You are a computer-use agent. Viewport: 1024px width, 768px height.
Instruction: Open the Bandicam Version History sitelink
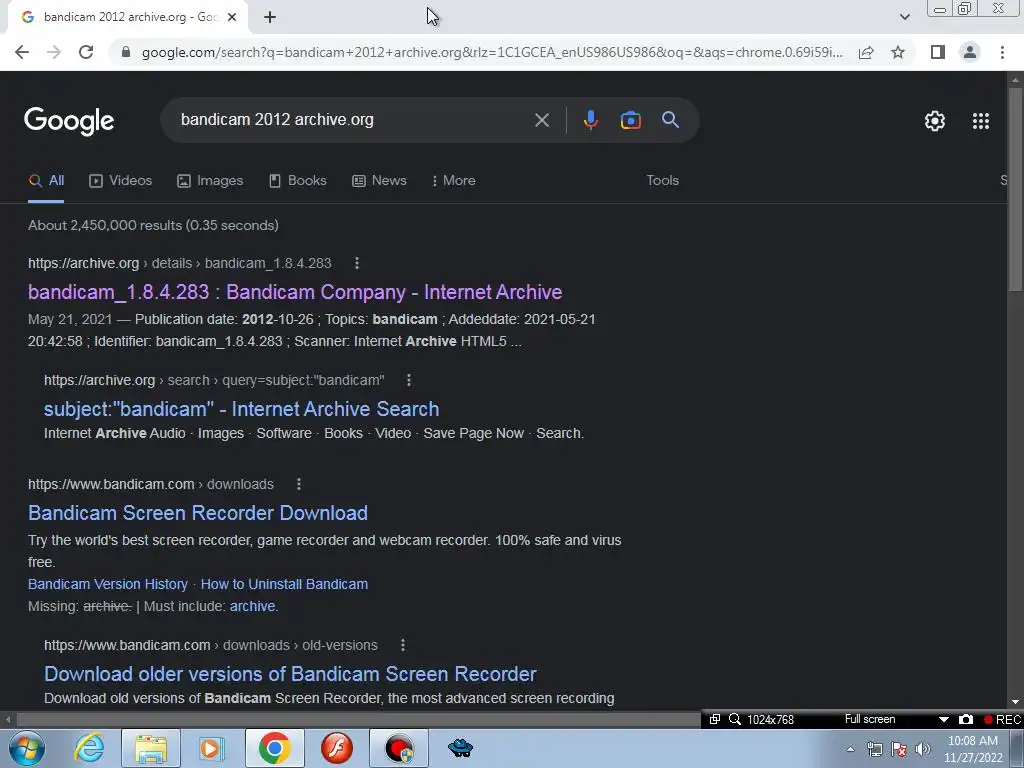pos(108,584)
